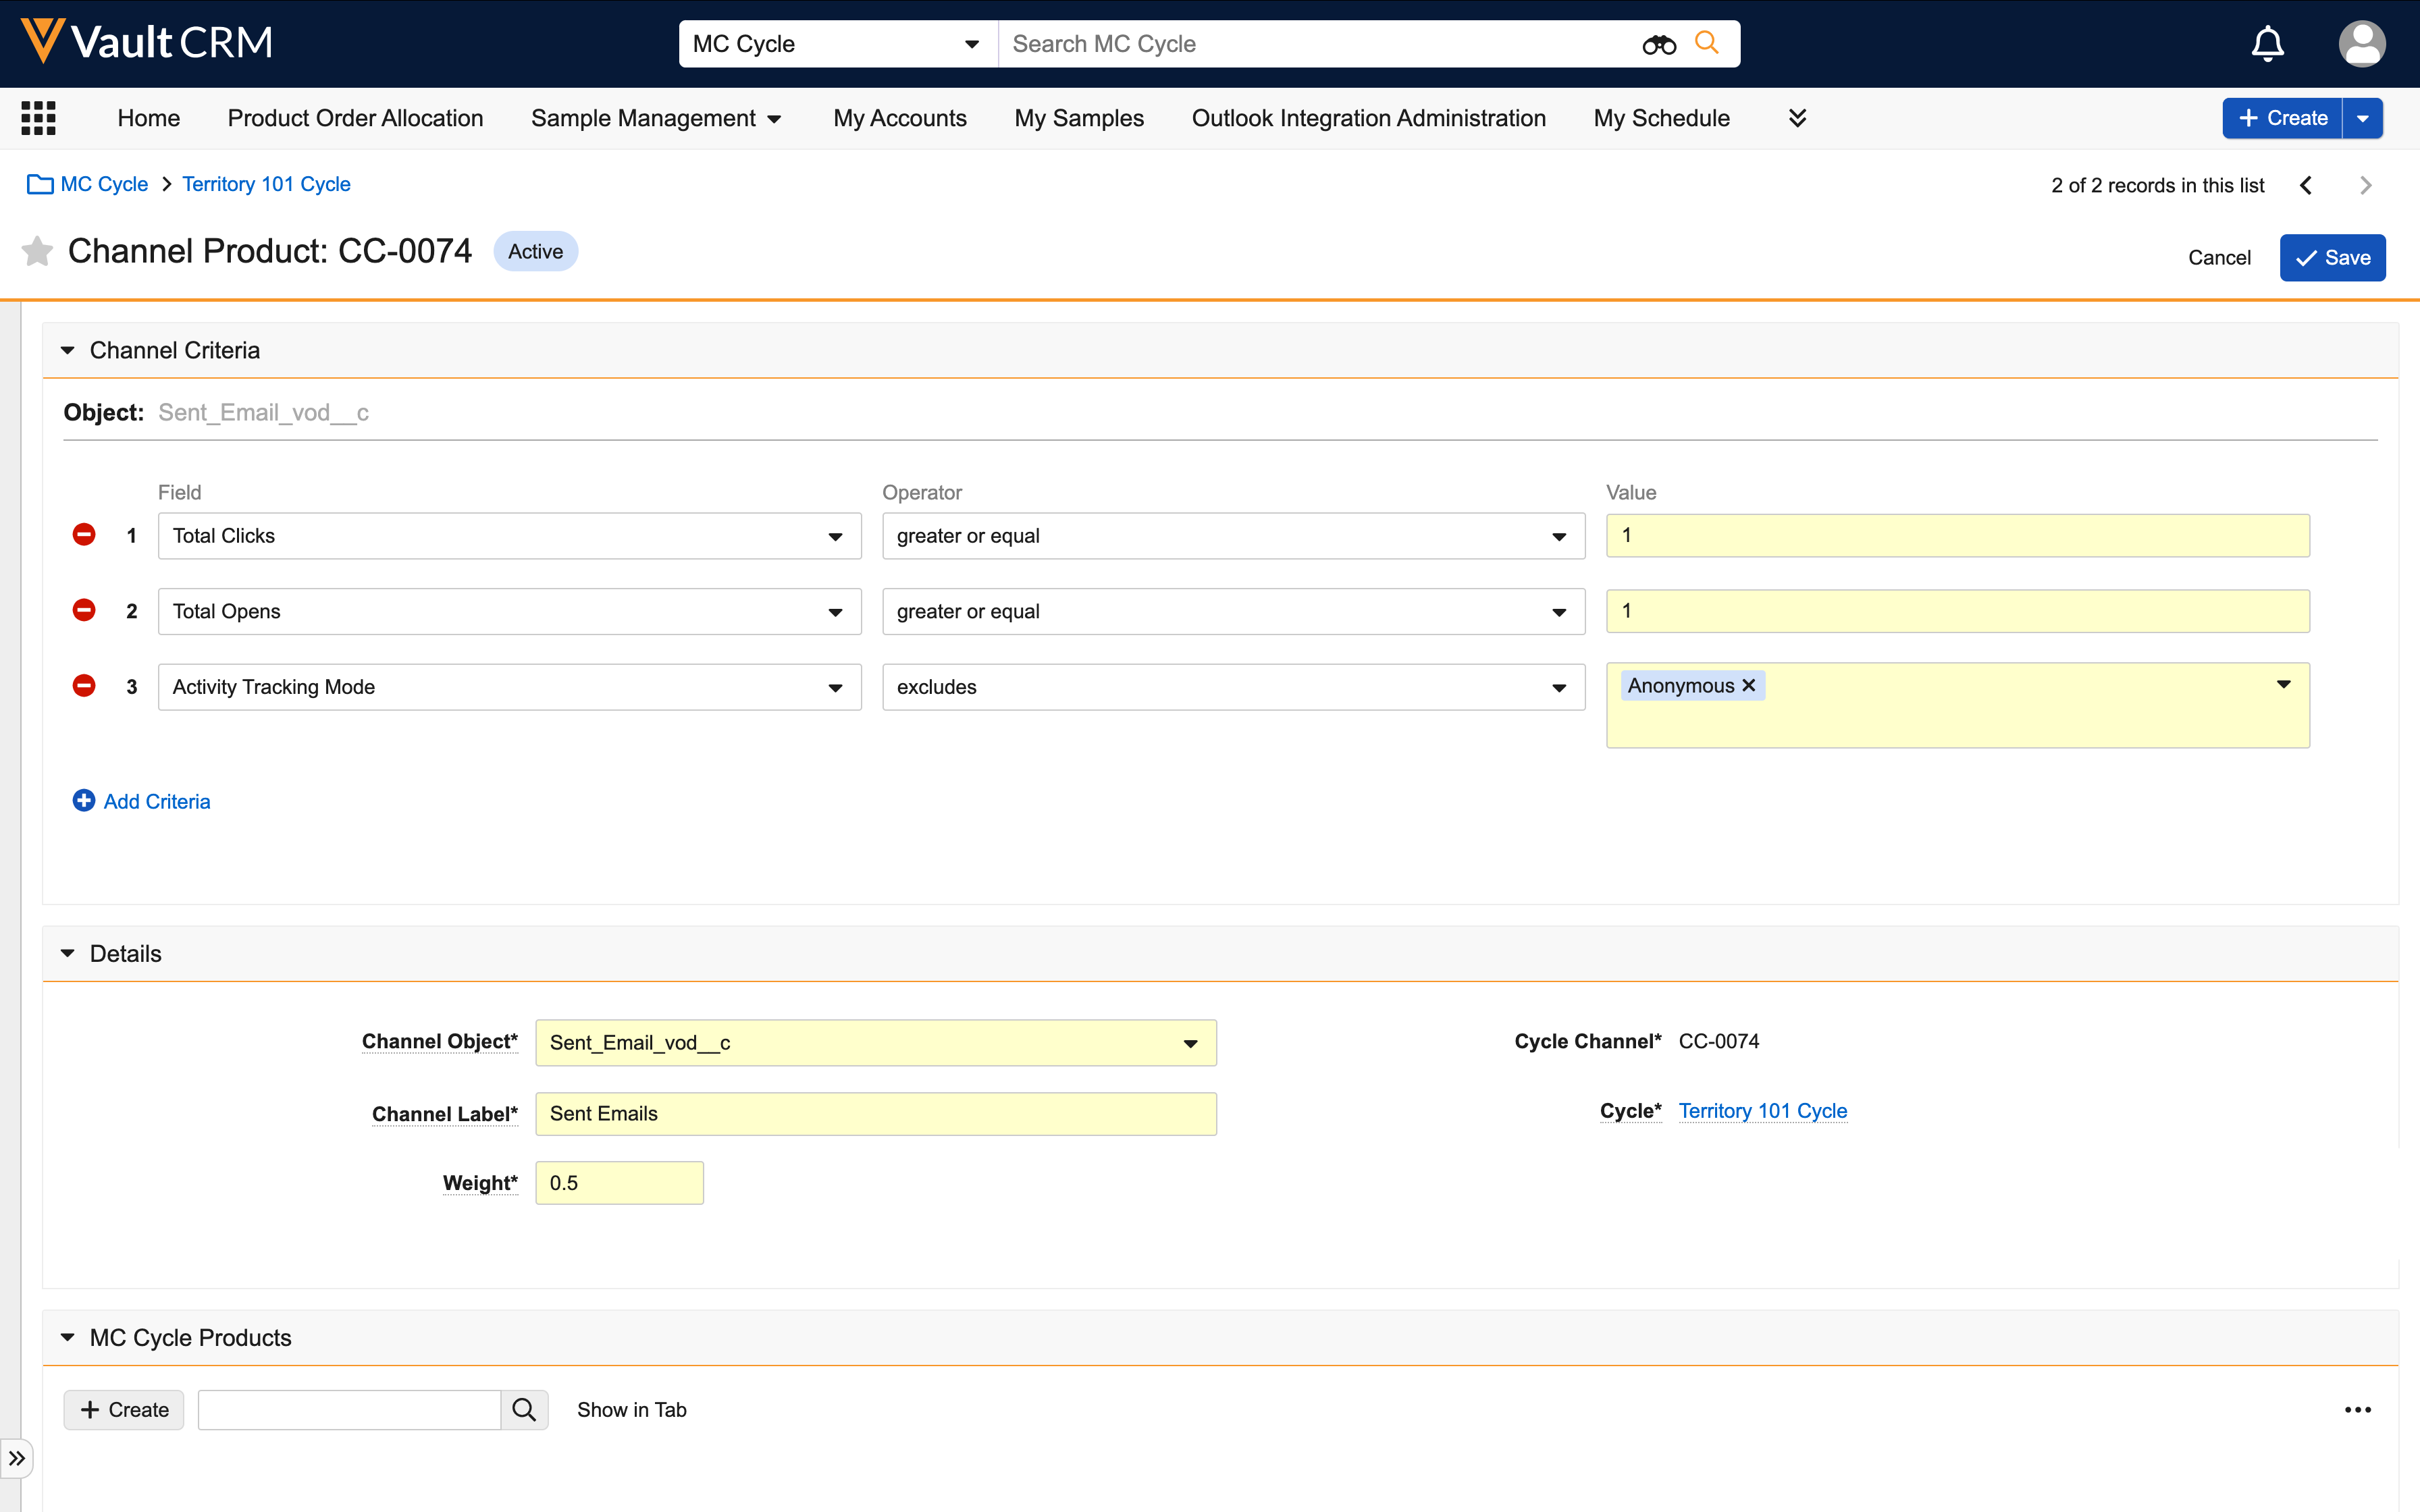Open the app launcher grid icon
The image size is (2420, 1512).
pyautogui.click(x=38, y=118)
